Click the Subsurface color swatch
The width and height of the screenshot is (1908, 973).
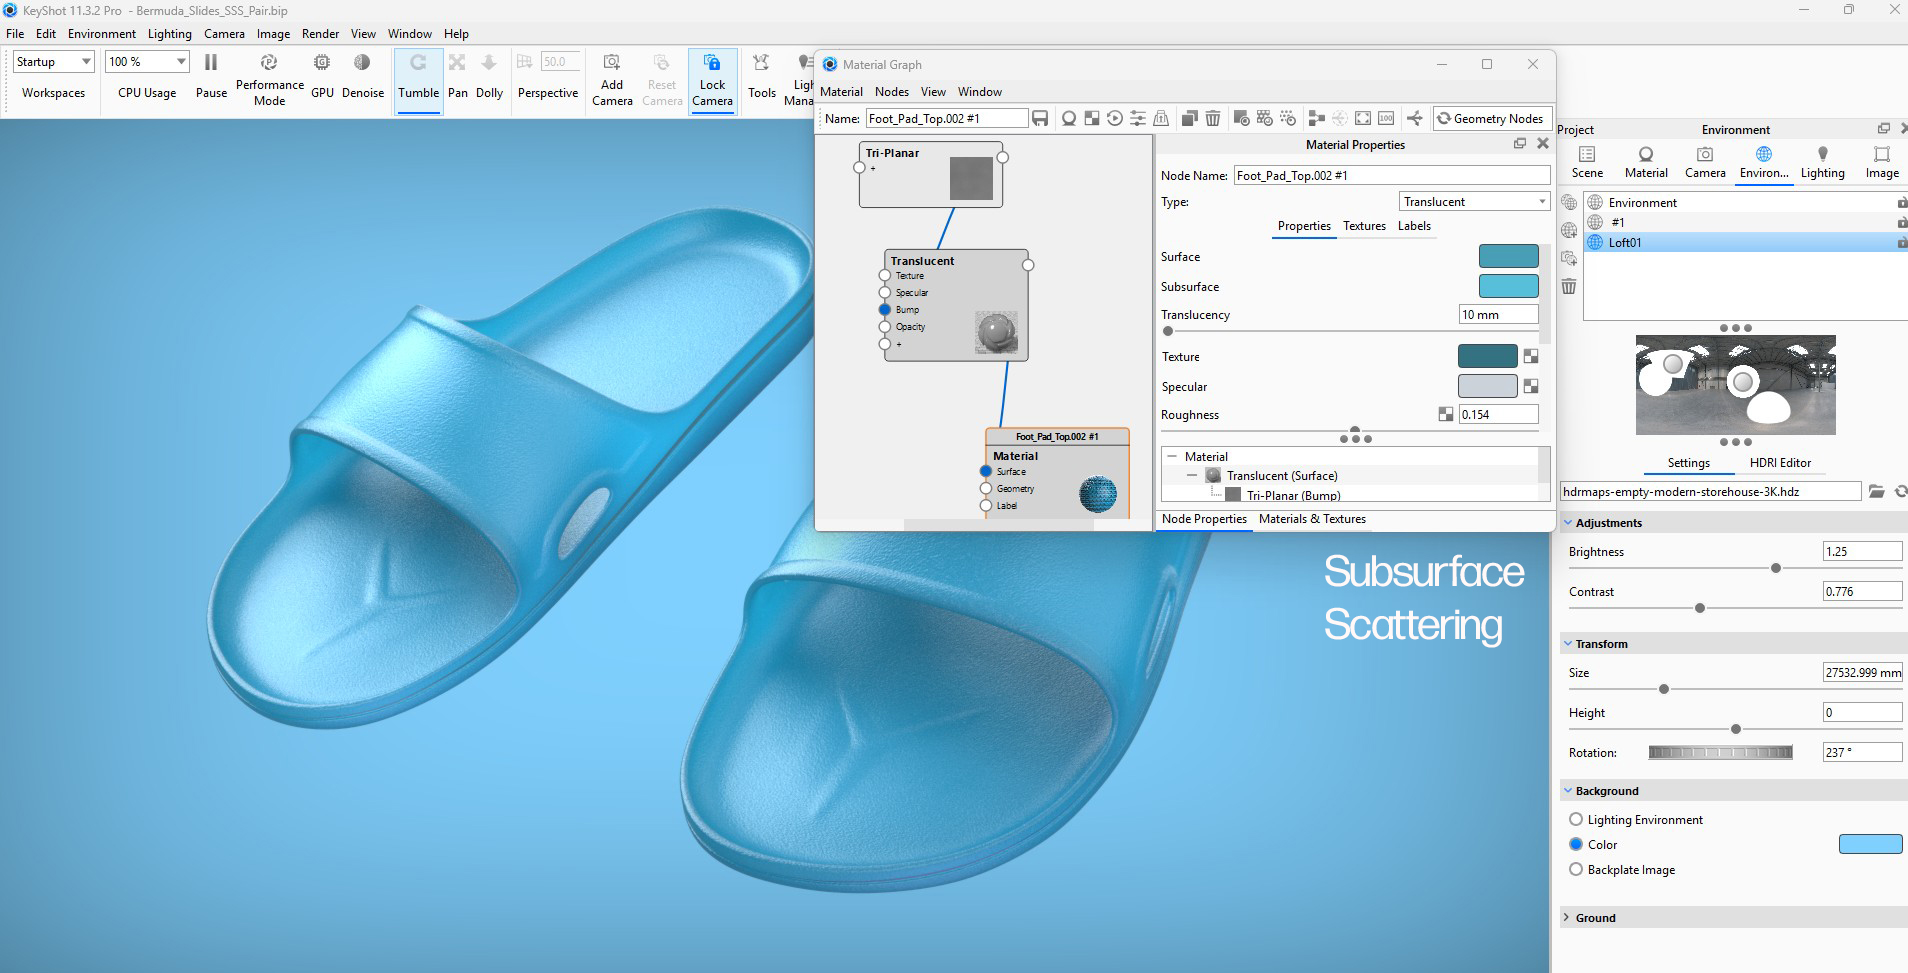point(1508,286)
